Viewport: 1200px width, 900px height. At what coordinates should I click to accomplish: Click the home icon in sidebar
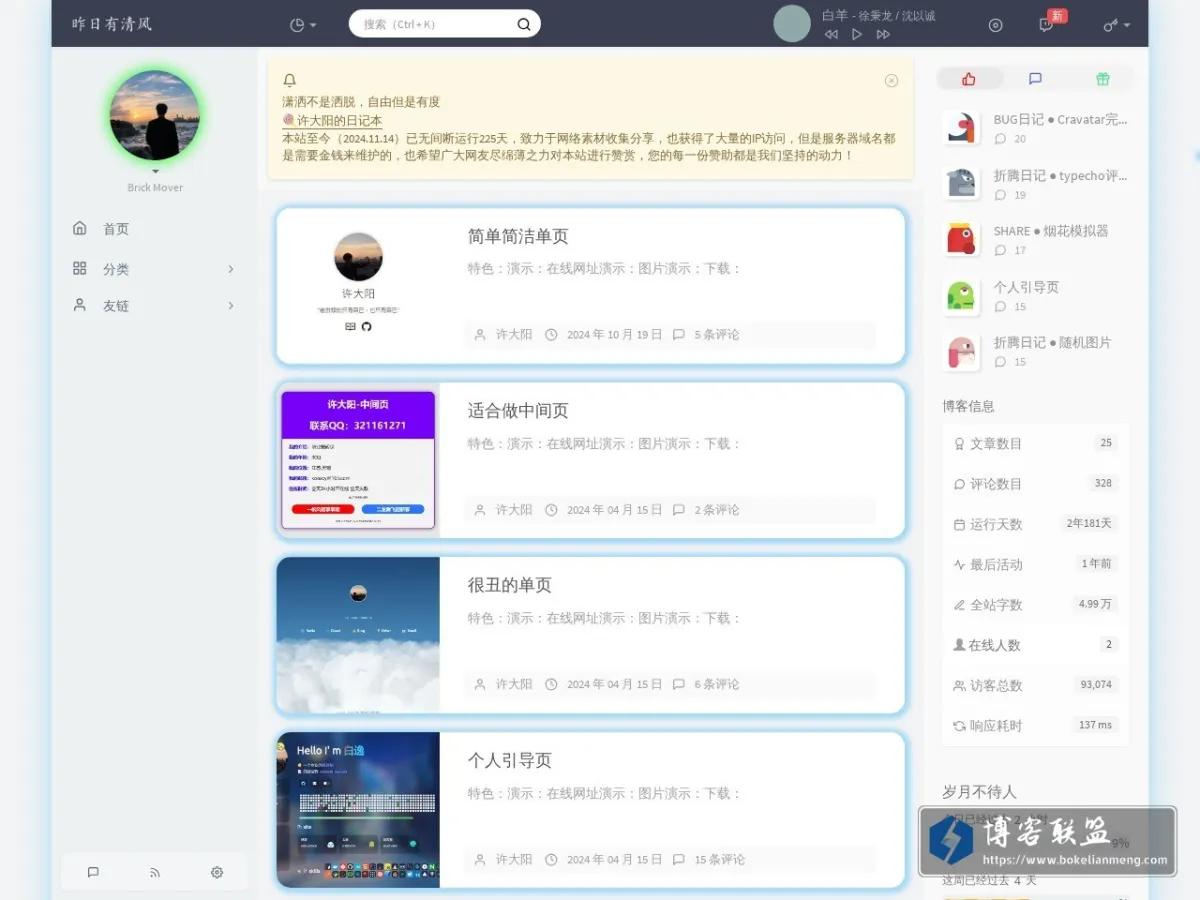(80, 228)
